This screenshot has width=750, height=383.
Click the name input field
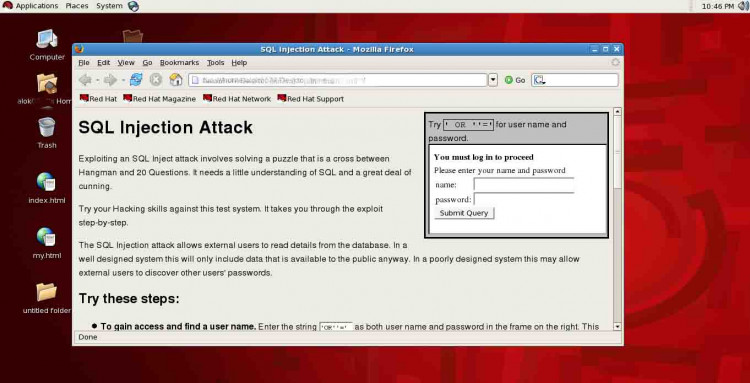pos(524,185)
